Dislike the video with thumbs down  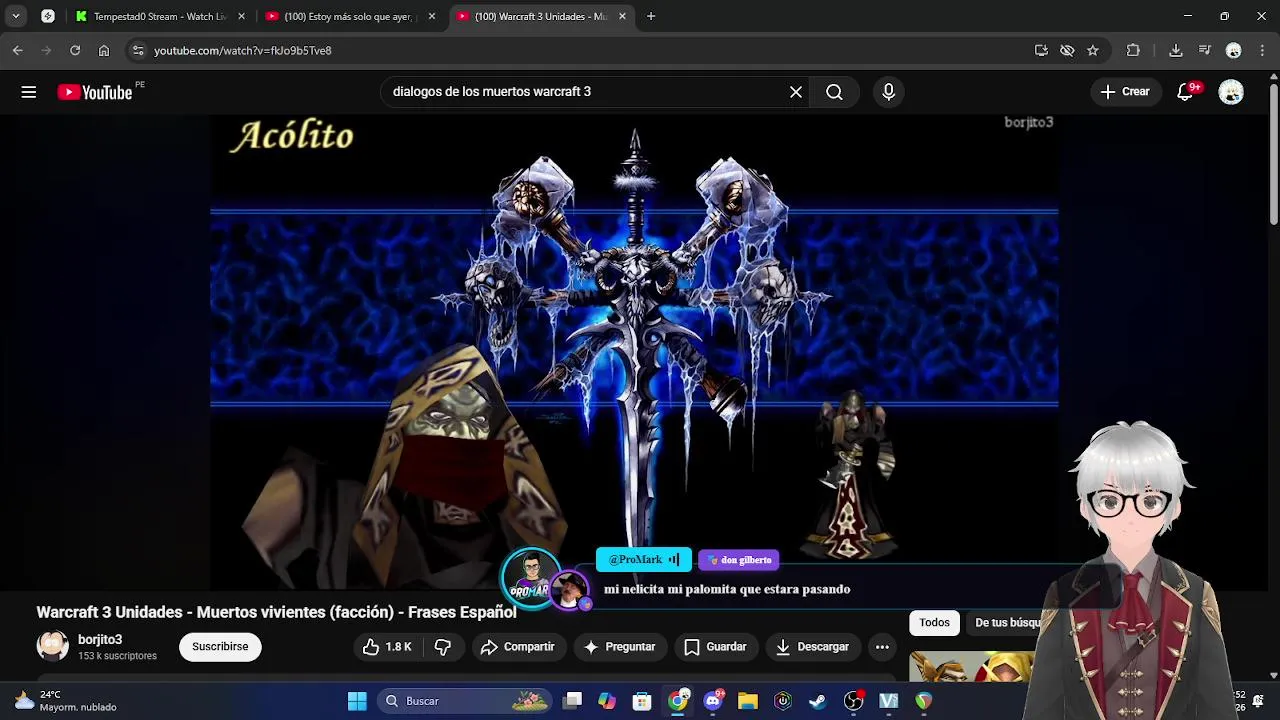point(443,647)
